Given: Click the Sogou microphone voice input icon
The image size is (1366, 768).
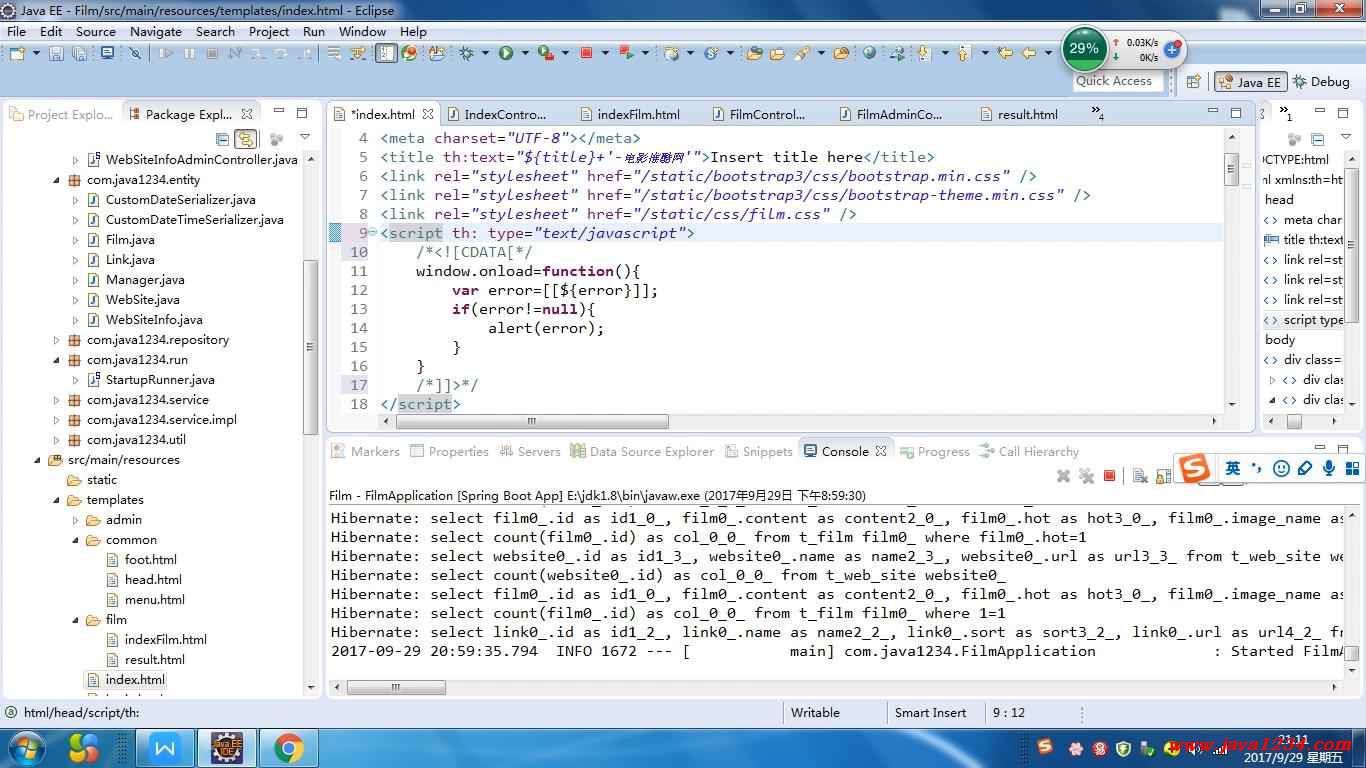Looking at the screenshot, I should tap(1329, 468).
